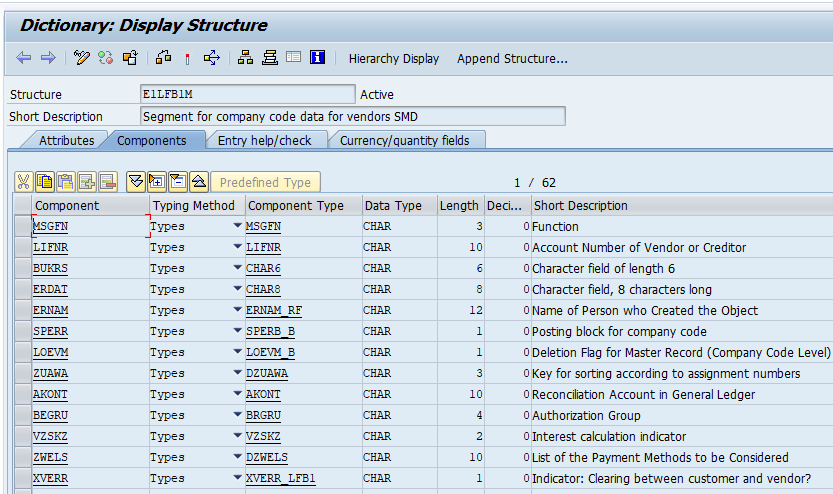Select the row selector for AKONT
Viewport: 833px width, 494px height.
pos(22,395)
